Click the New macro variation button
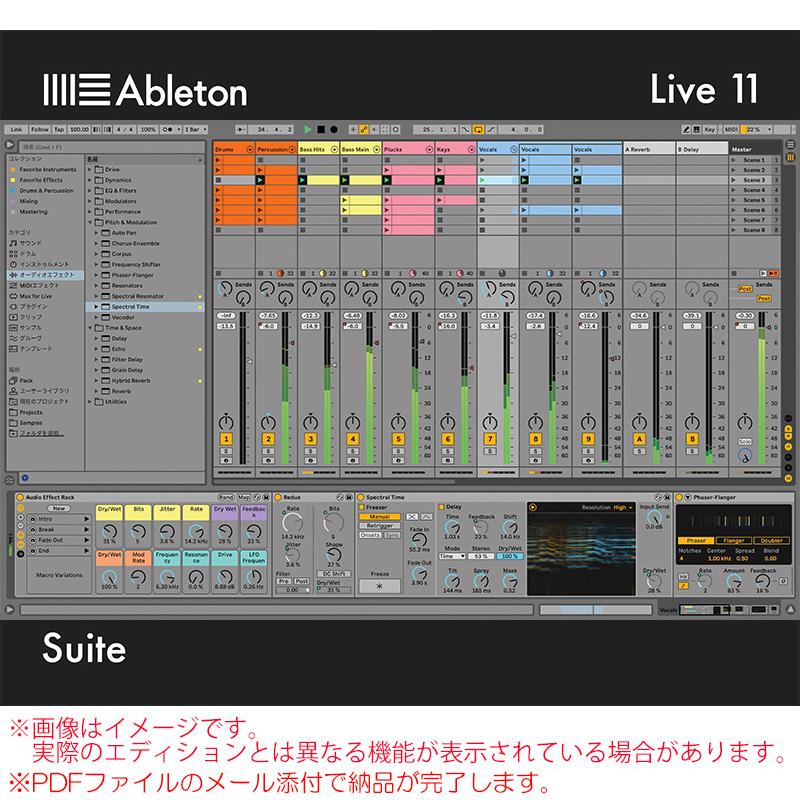 [x=59, y=508]
